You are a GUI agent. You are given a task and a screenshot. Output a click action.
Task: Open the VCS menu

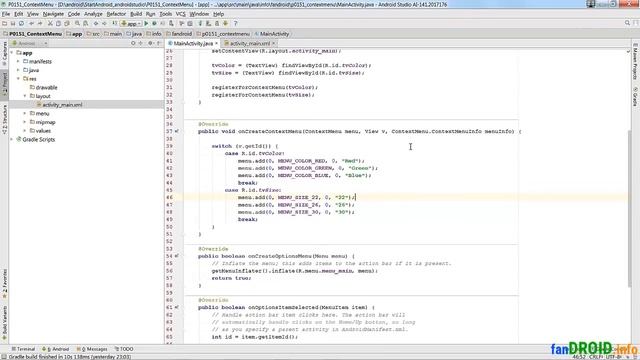pyautogui.click(x=180, y=14)
